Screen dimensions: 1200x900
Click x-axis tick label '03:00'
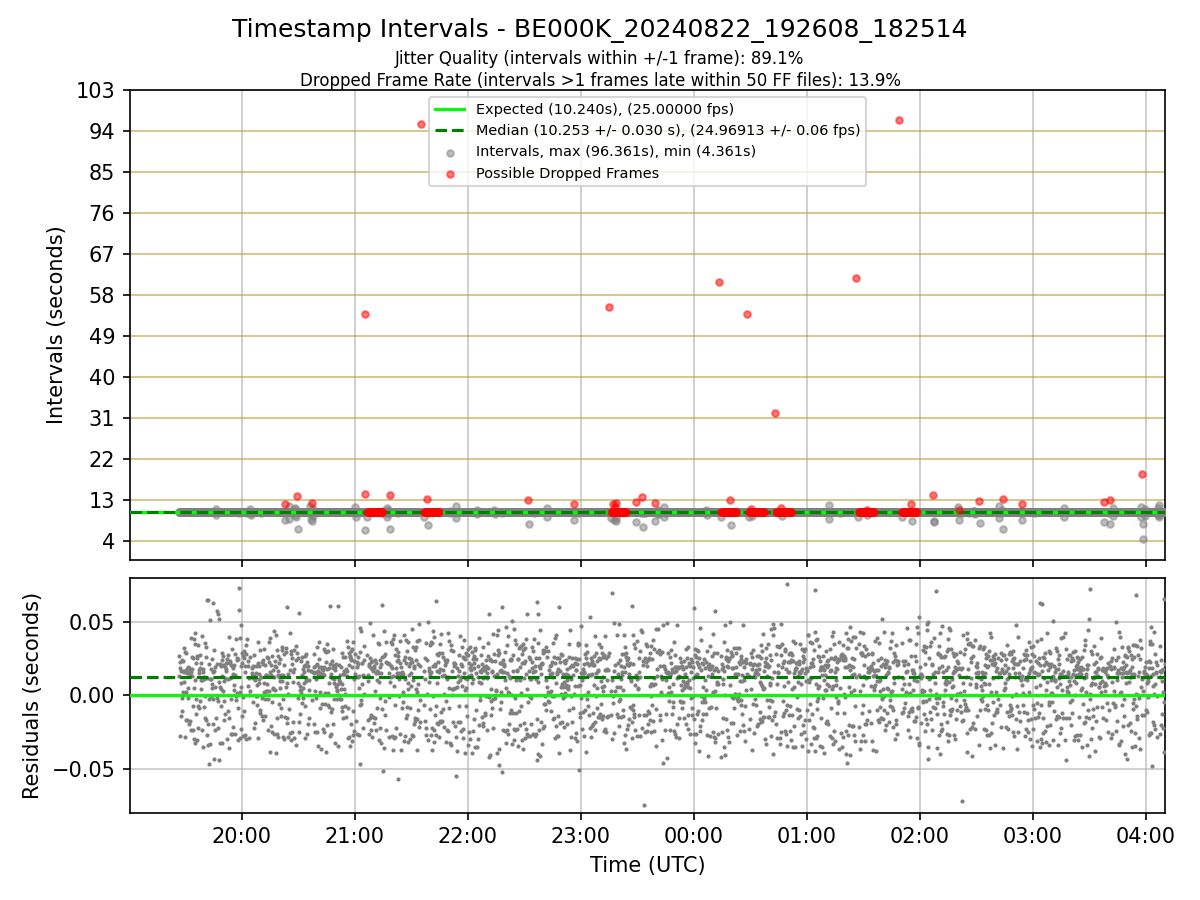pyautogui.click(x=1033, y=835)
